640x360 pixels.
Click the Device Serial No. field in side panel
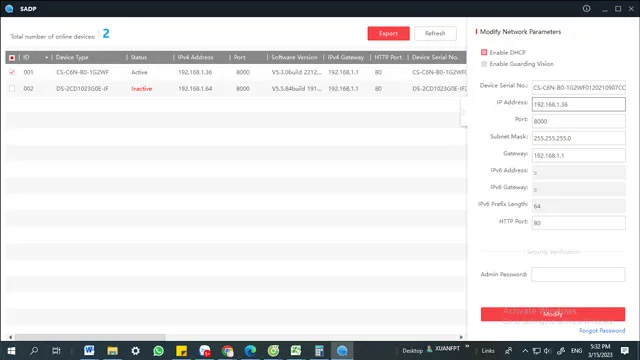pyautogui.click(x=578, y=87)
